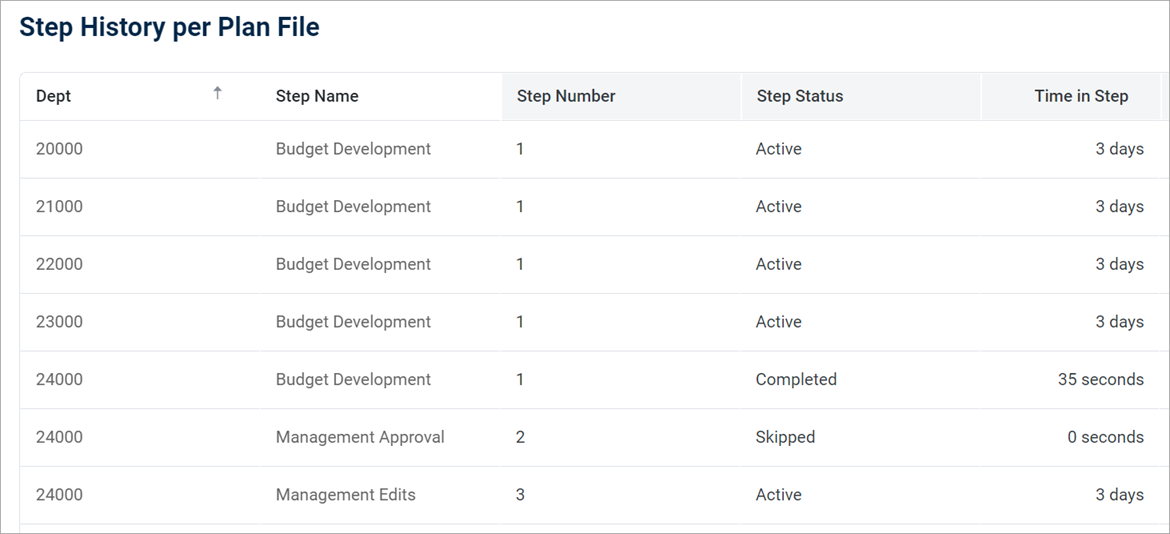Click the Step Number column header
The height and width of the screenshot is (534, 1170).
(x=566, y=97)
